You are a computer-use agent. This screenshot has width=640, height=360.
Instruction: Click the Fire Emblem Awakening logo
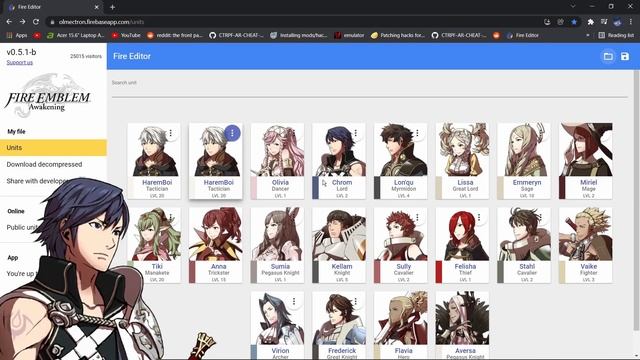(48, 96)
